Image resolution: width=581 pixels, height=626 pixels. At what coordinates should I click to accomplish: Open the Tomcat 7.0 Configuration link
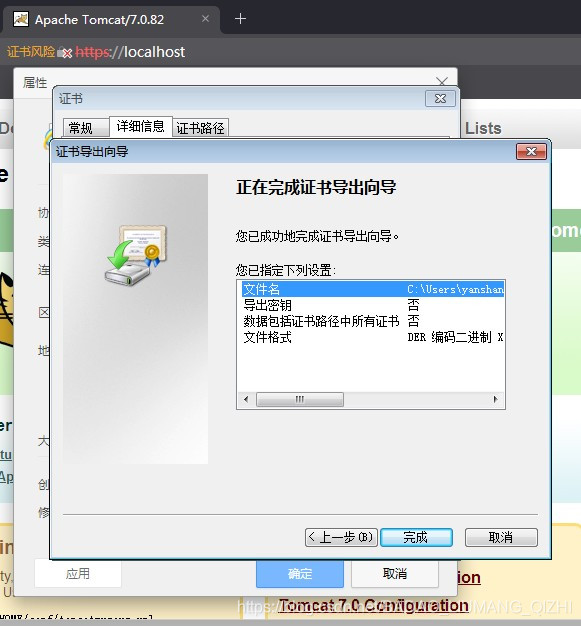(x=373, y=606)
